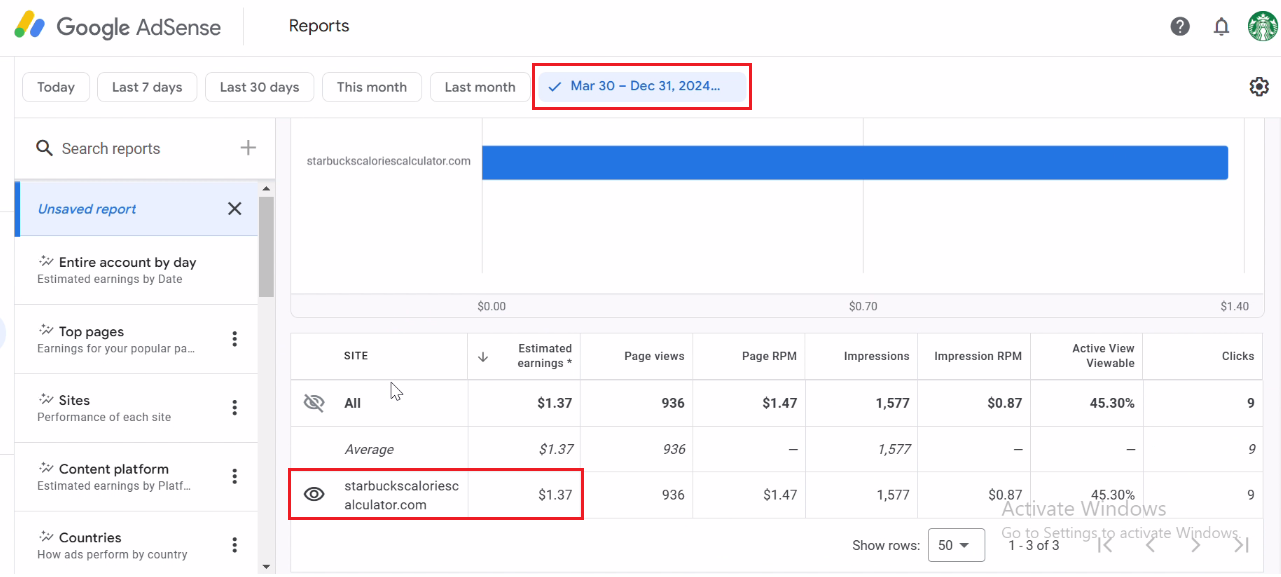Open more options for Top pages

(235, 339)
